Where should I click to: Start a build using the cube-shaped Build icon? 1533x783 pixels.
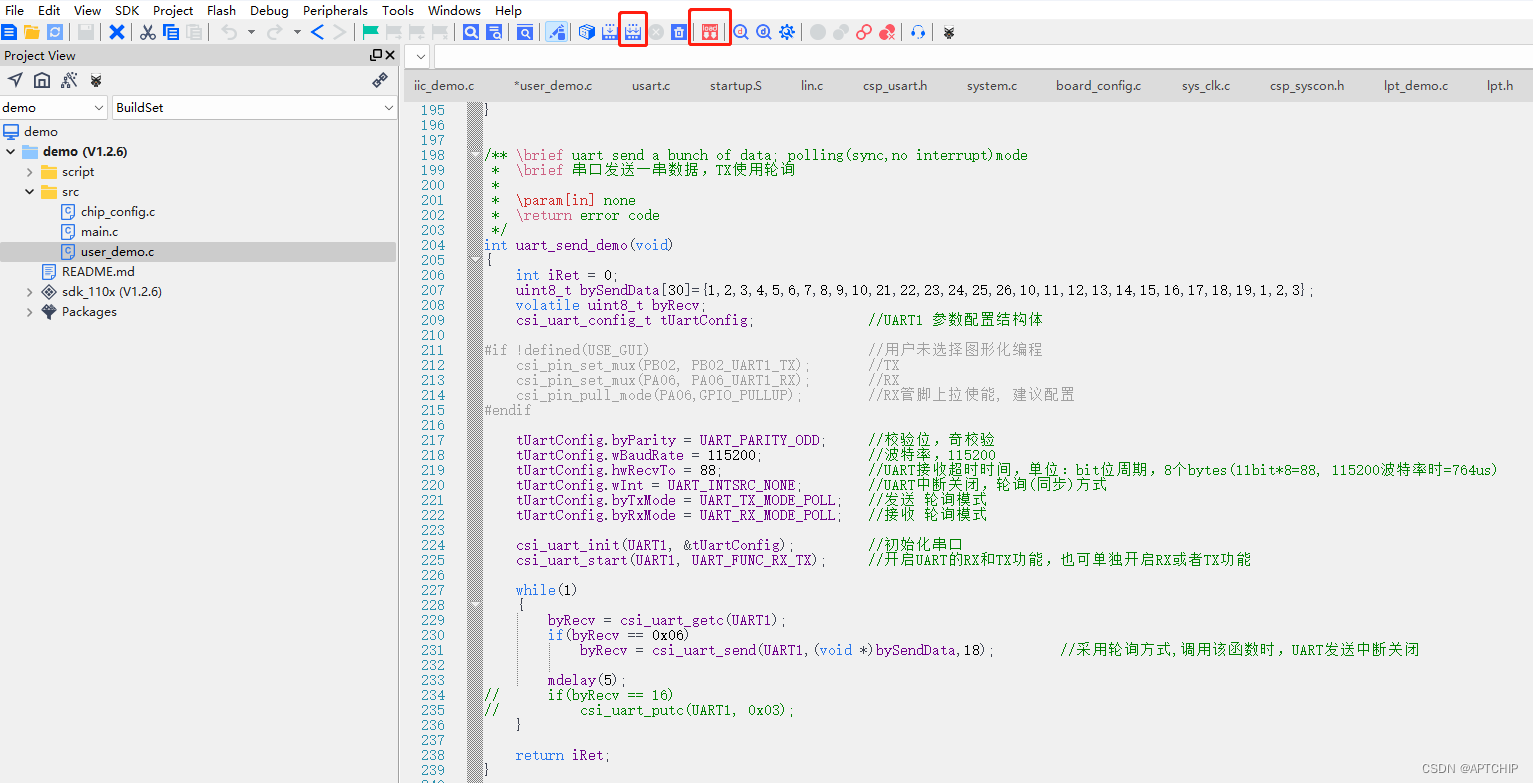[586, 31]
